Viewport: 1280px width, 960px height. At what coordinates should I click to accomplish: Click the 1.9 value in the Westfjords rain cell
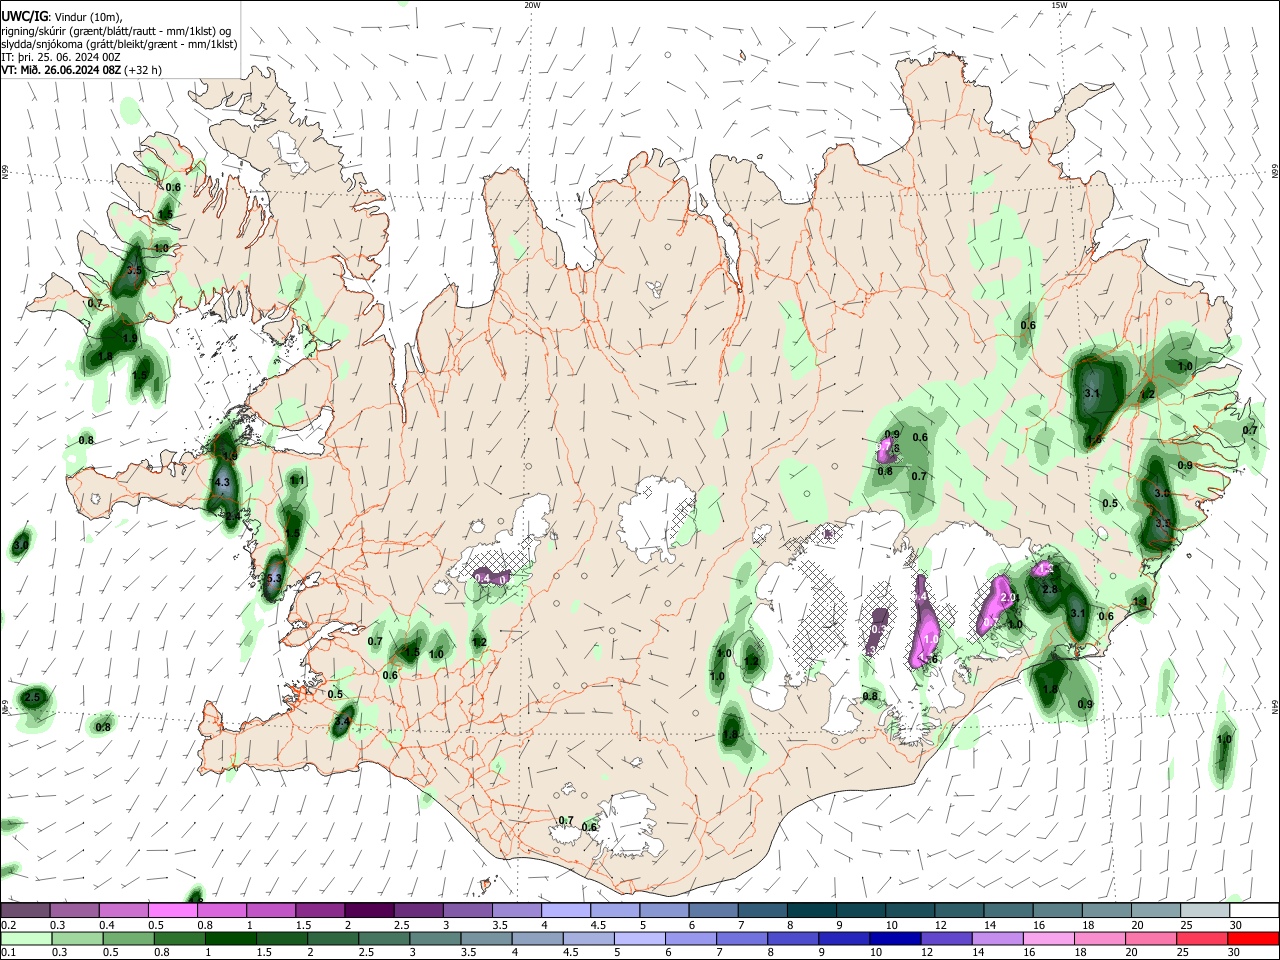click(x=129, y=339)
